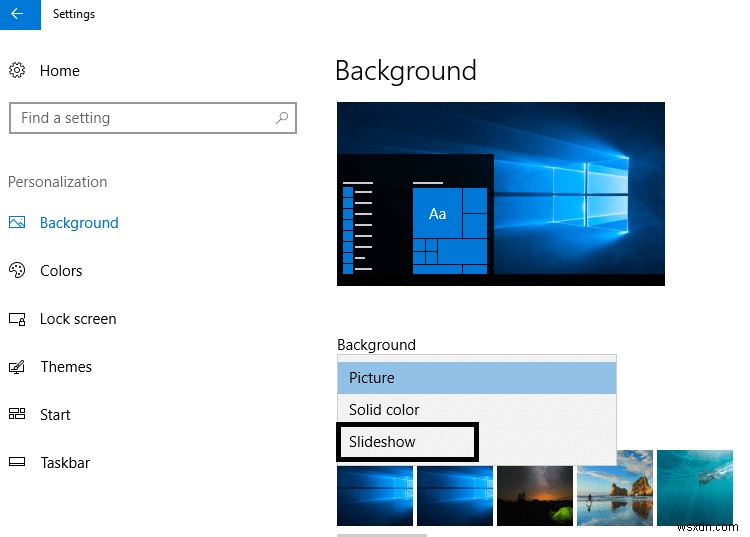Open the Themes page
Viewport: 750px width, 537px height.
coord(66,367)
